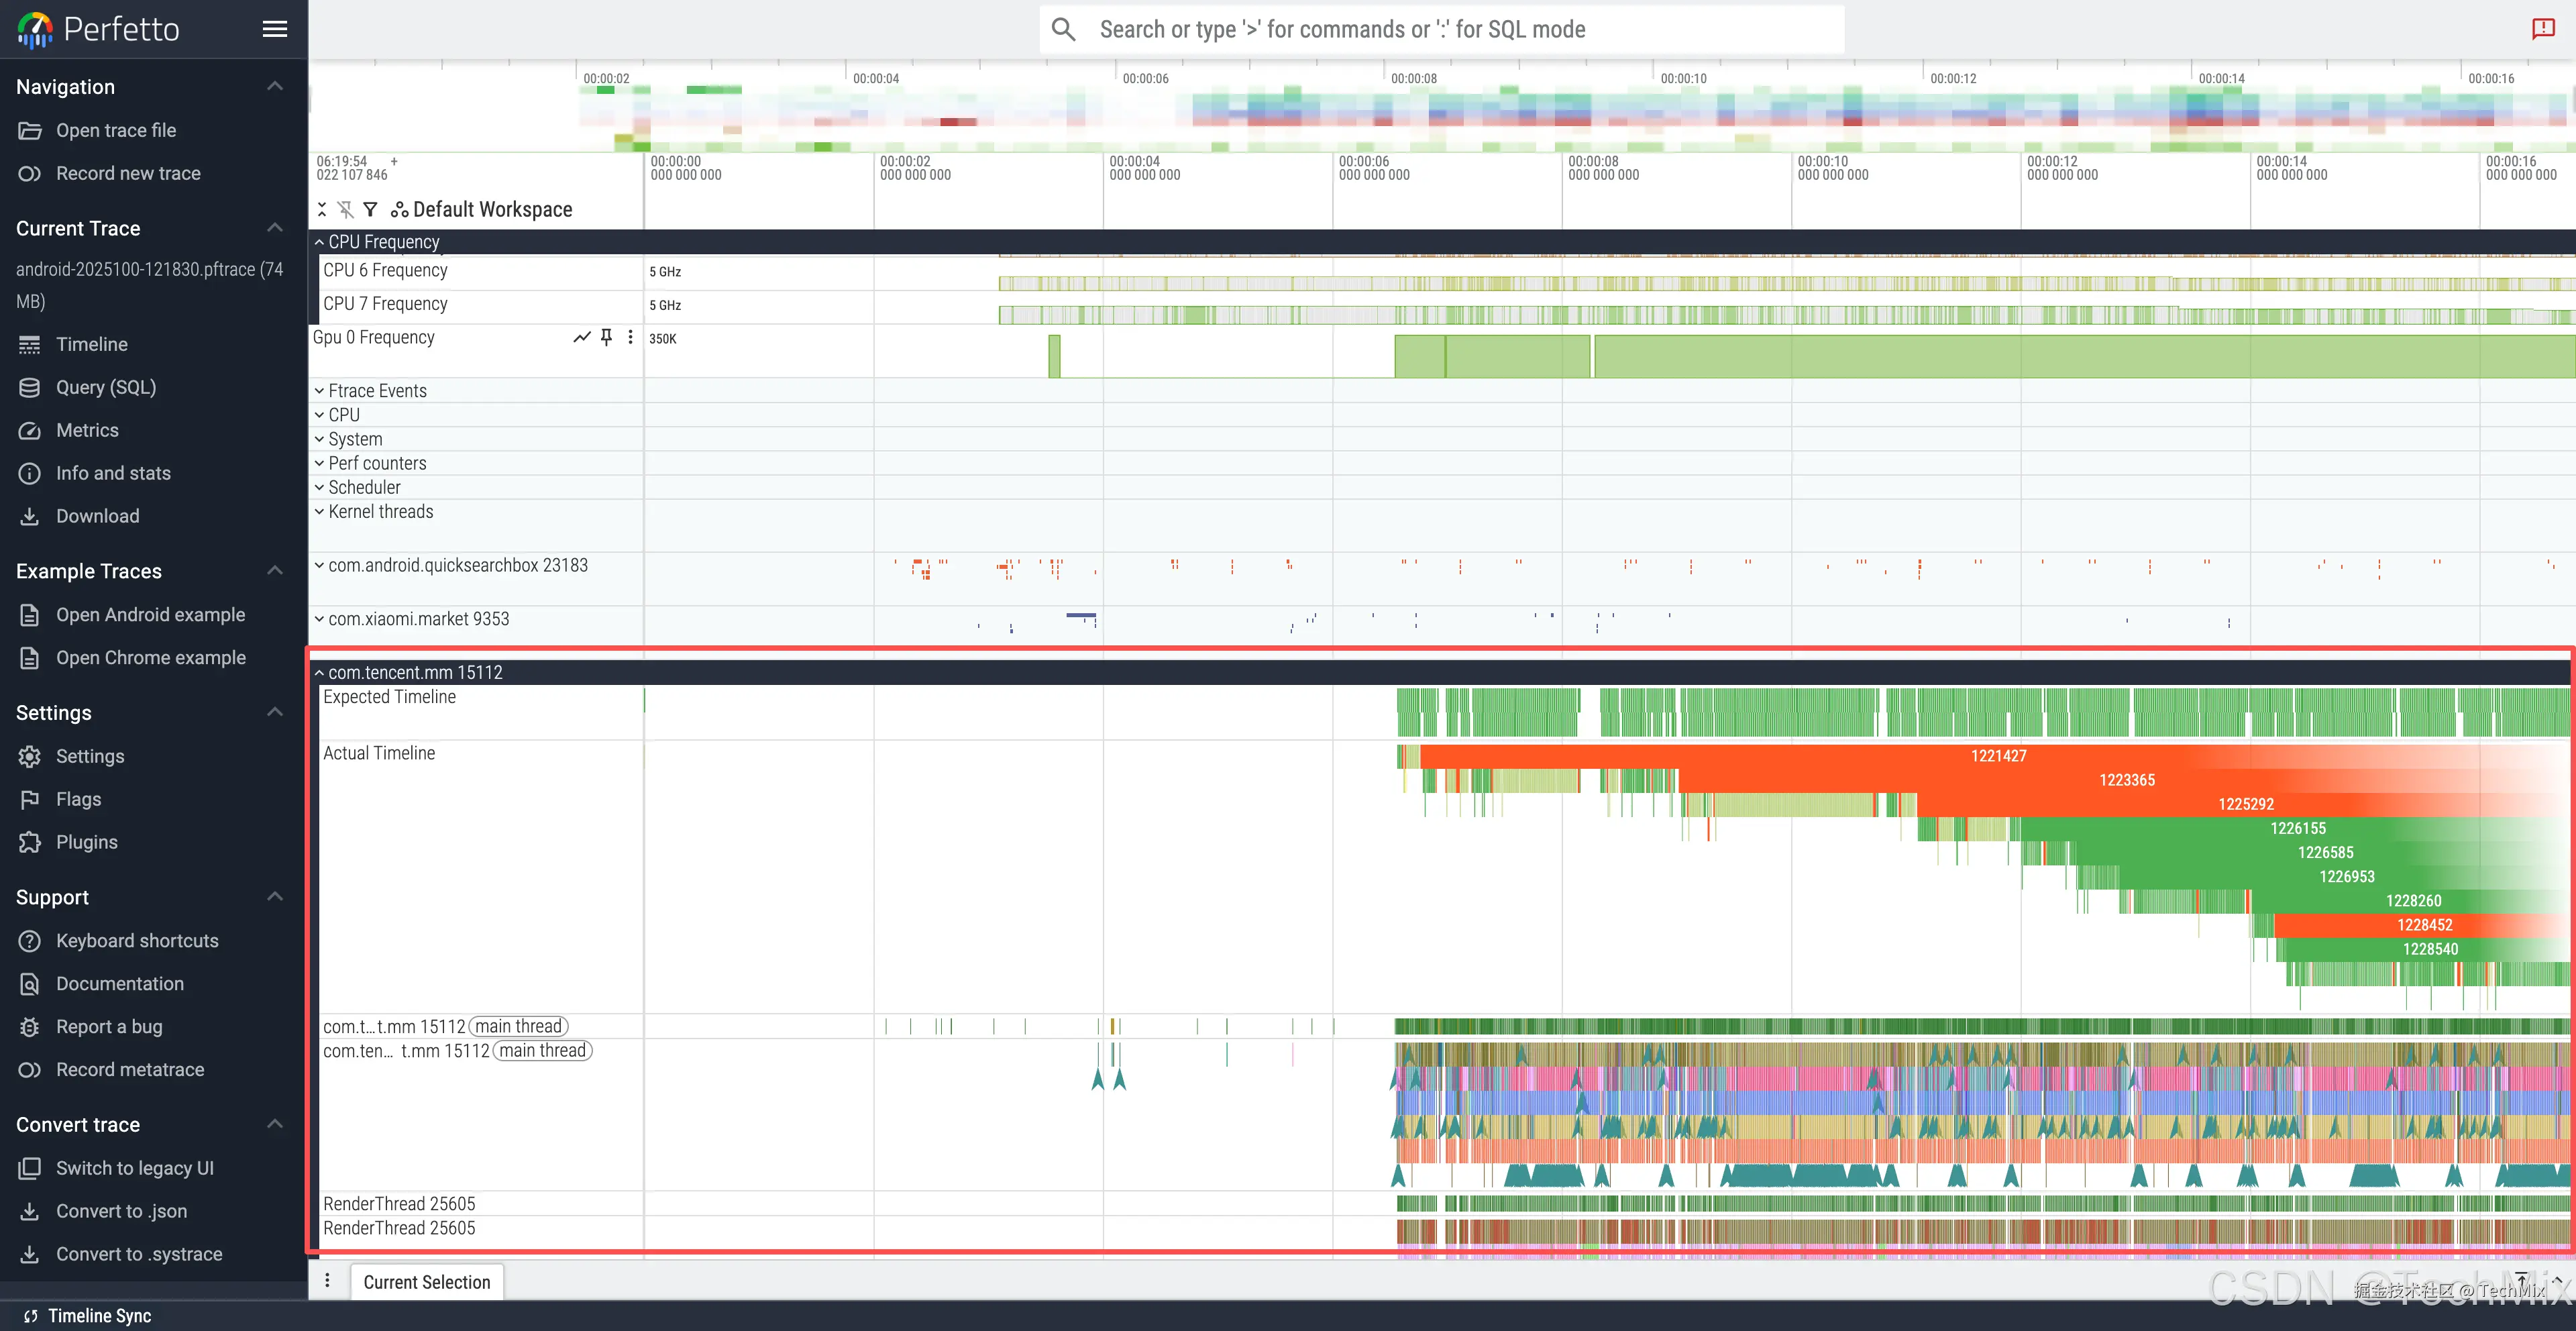Switch to the Current Selection tab
Screen dimensions: 2576x1331
pyautogui.click(x=427, y=1282)
